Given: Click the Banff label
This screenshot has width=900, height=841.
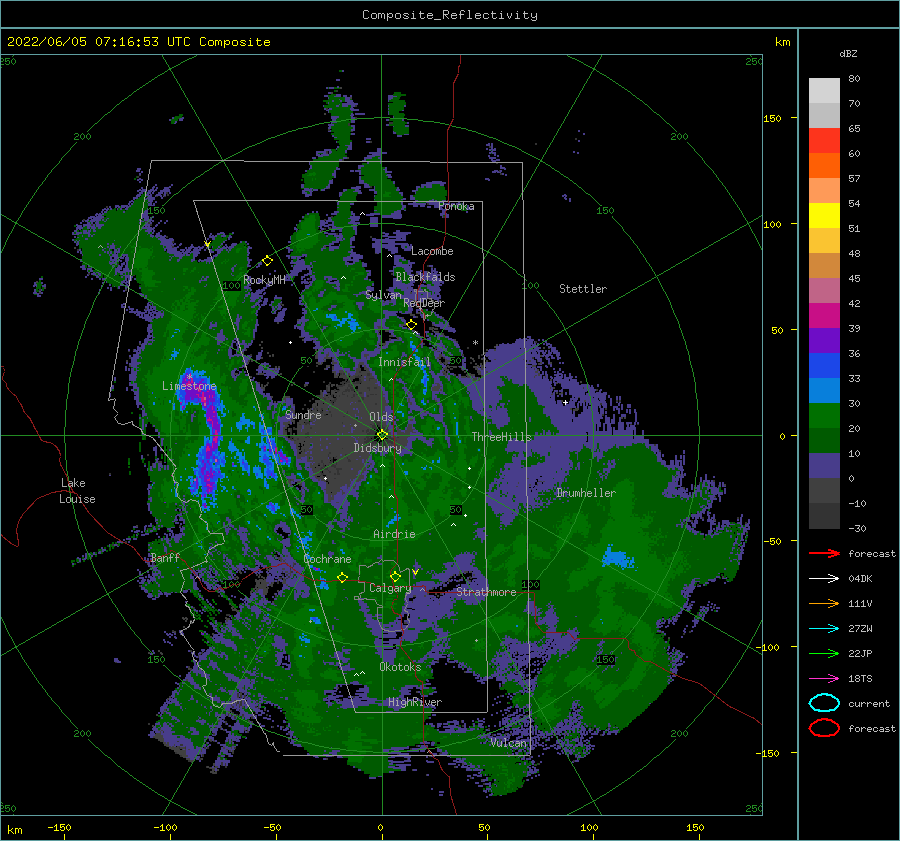Looking at the screenshot, I should (165, 557).
